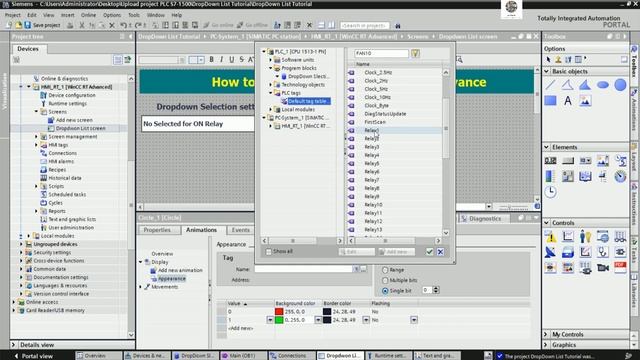Click Add new animation in Display tree
Viewport: 640px width, 360px height.
[x=180, y=270]
